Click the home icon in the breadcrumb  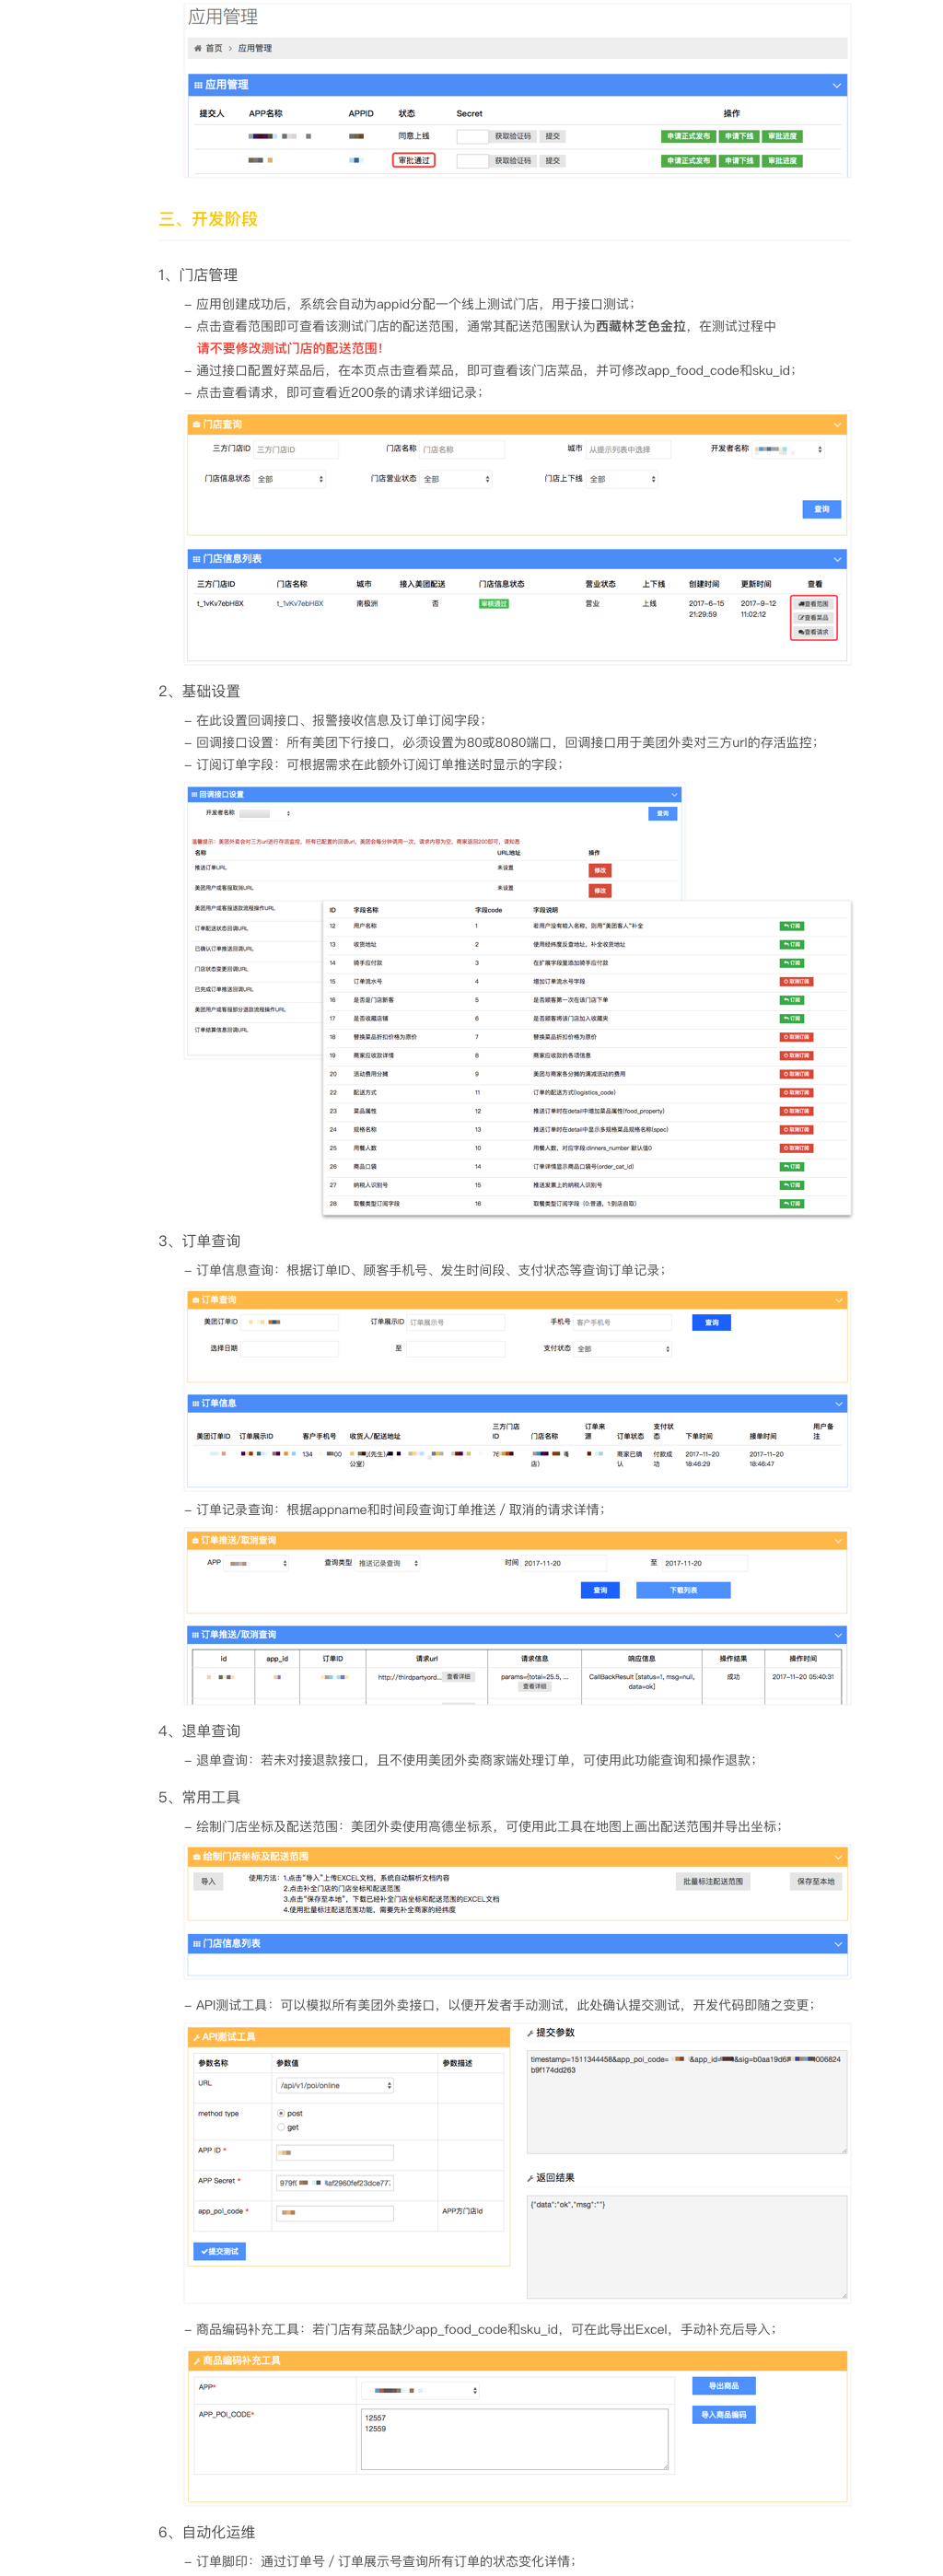click(x=197, y=48)
